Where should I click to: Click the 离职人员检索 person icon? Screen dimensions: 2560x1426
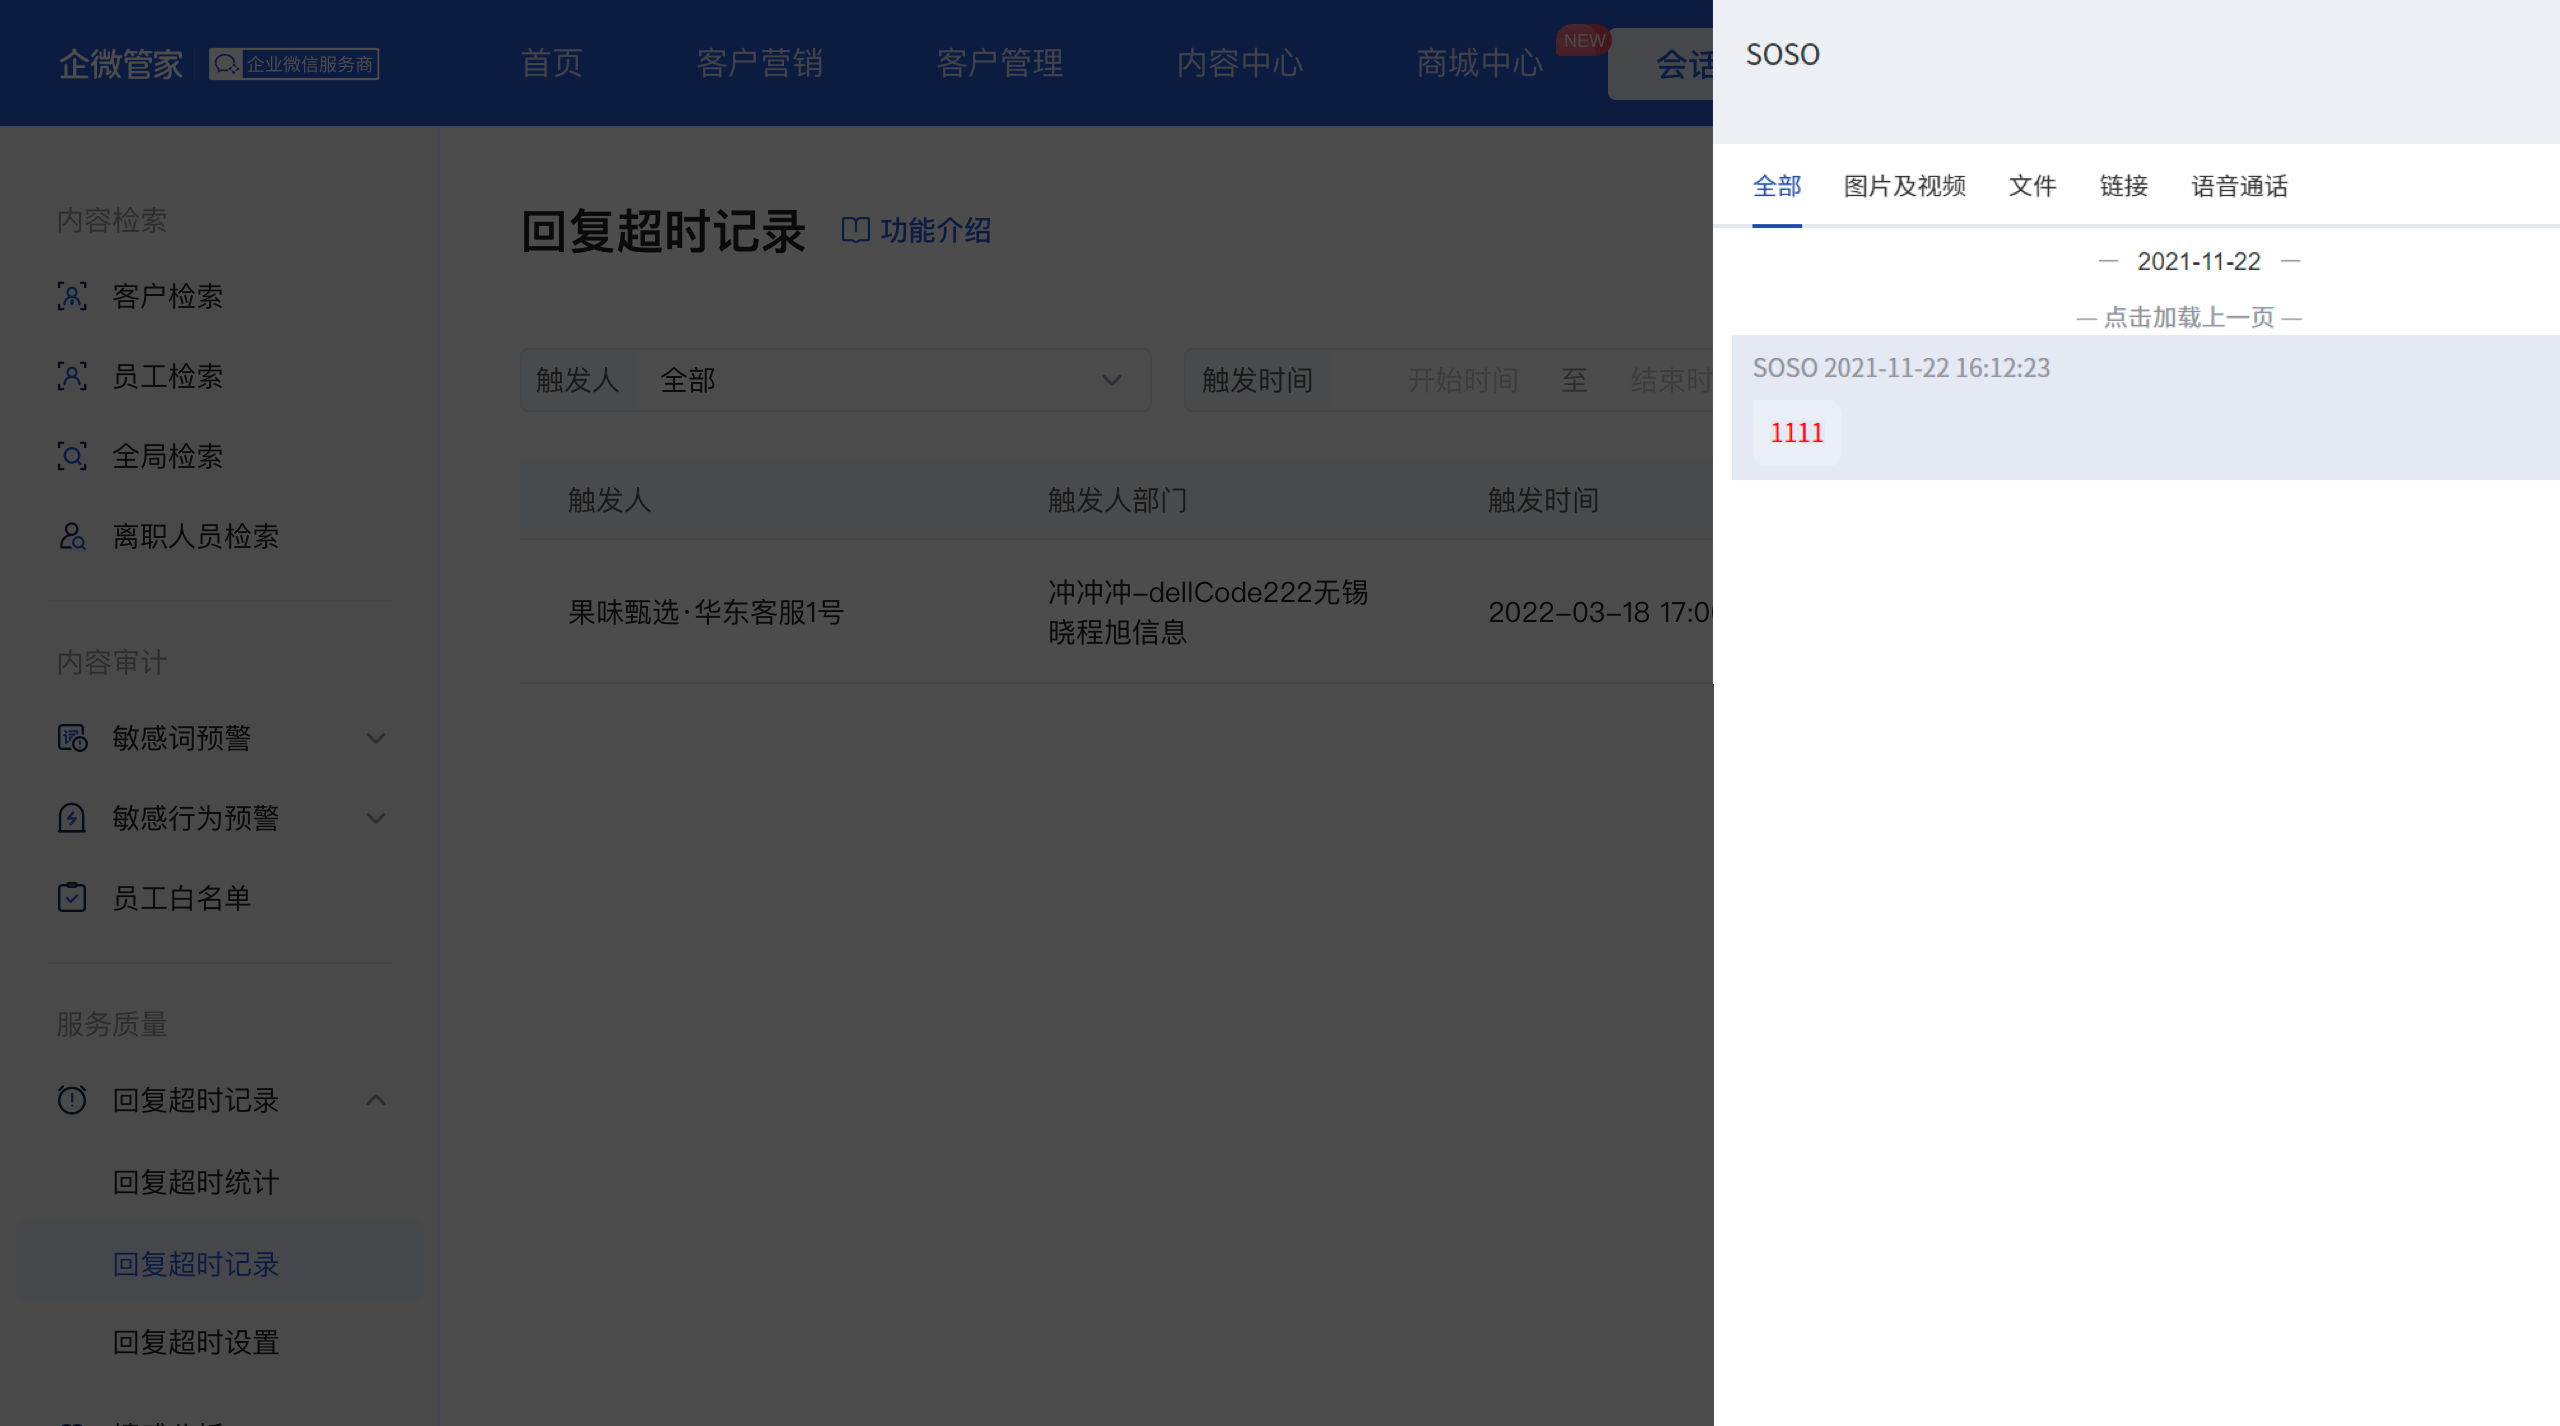[x=72, y=536]
